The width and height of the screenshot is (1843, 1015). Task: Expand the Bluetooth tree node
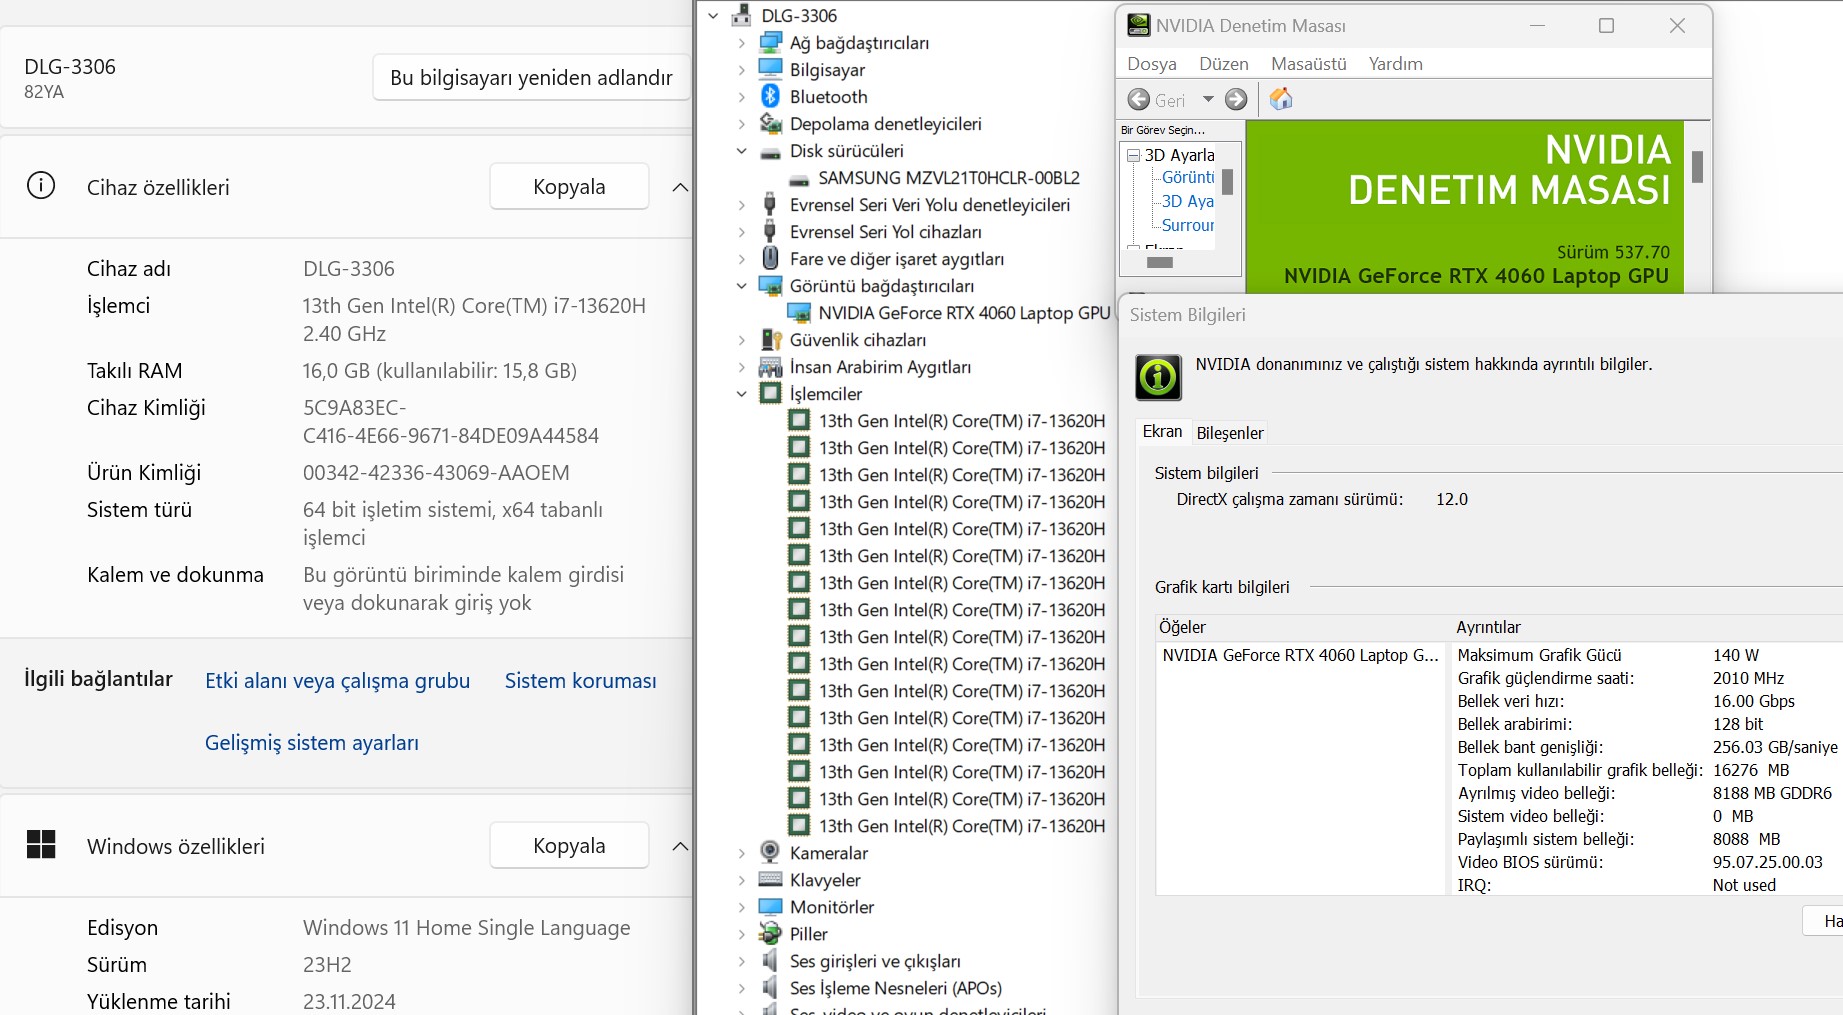click(741, 97)
